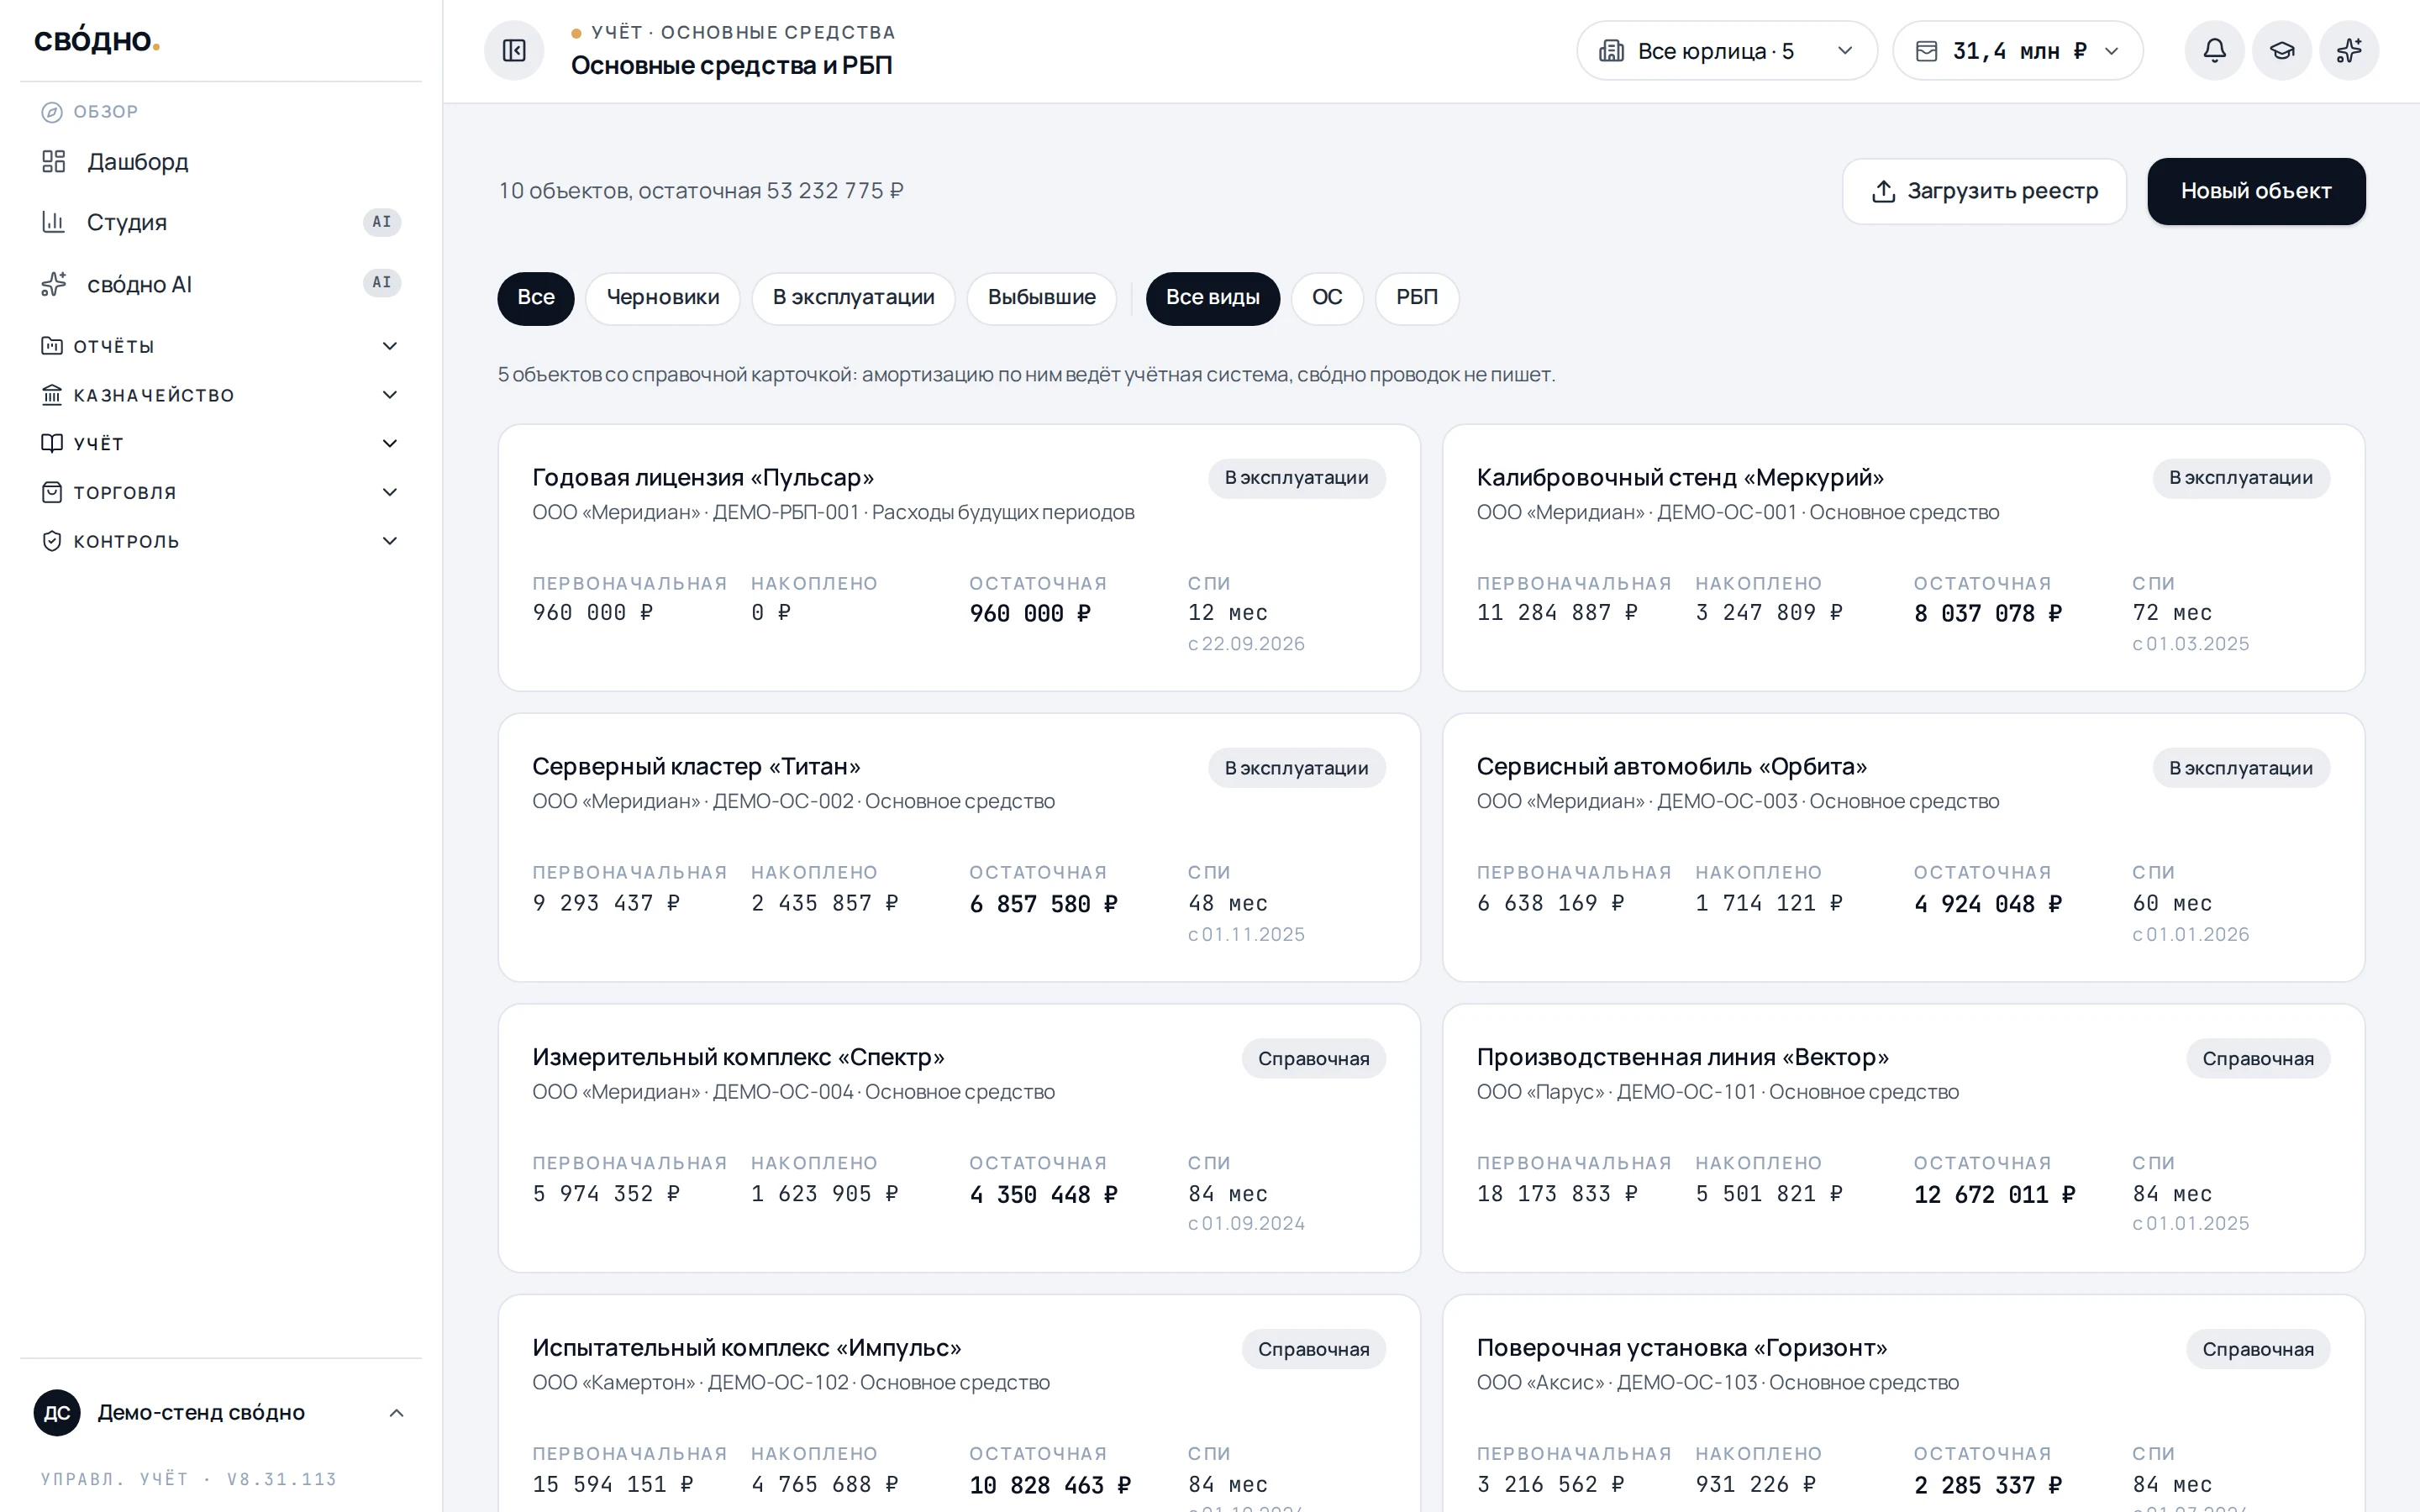
Task: Open the Серверный кластер «Титан» card
Action: coord(959,848)
